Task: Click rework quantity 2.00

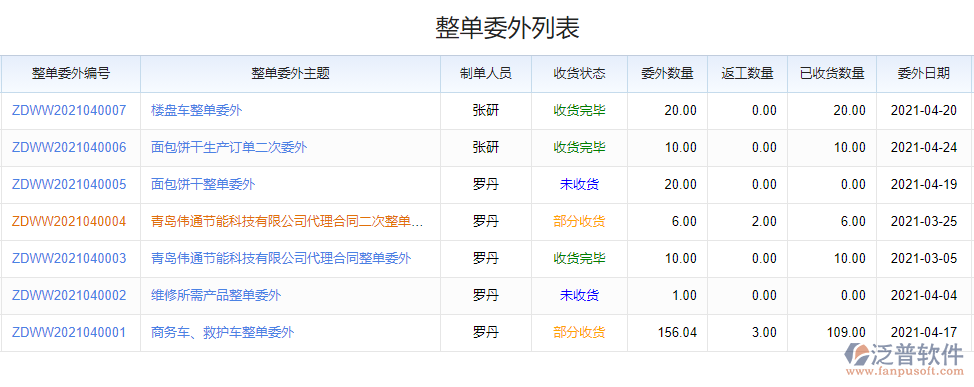Action: 764,222
